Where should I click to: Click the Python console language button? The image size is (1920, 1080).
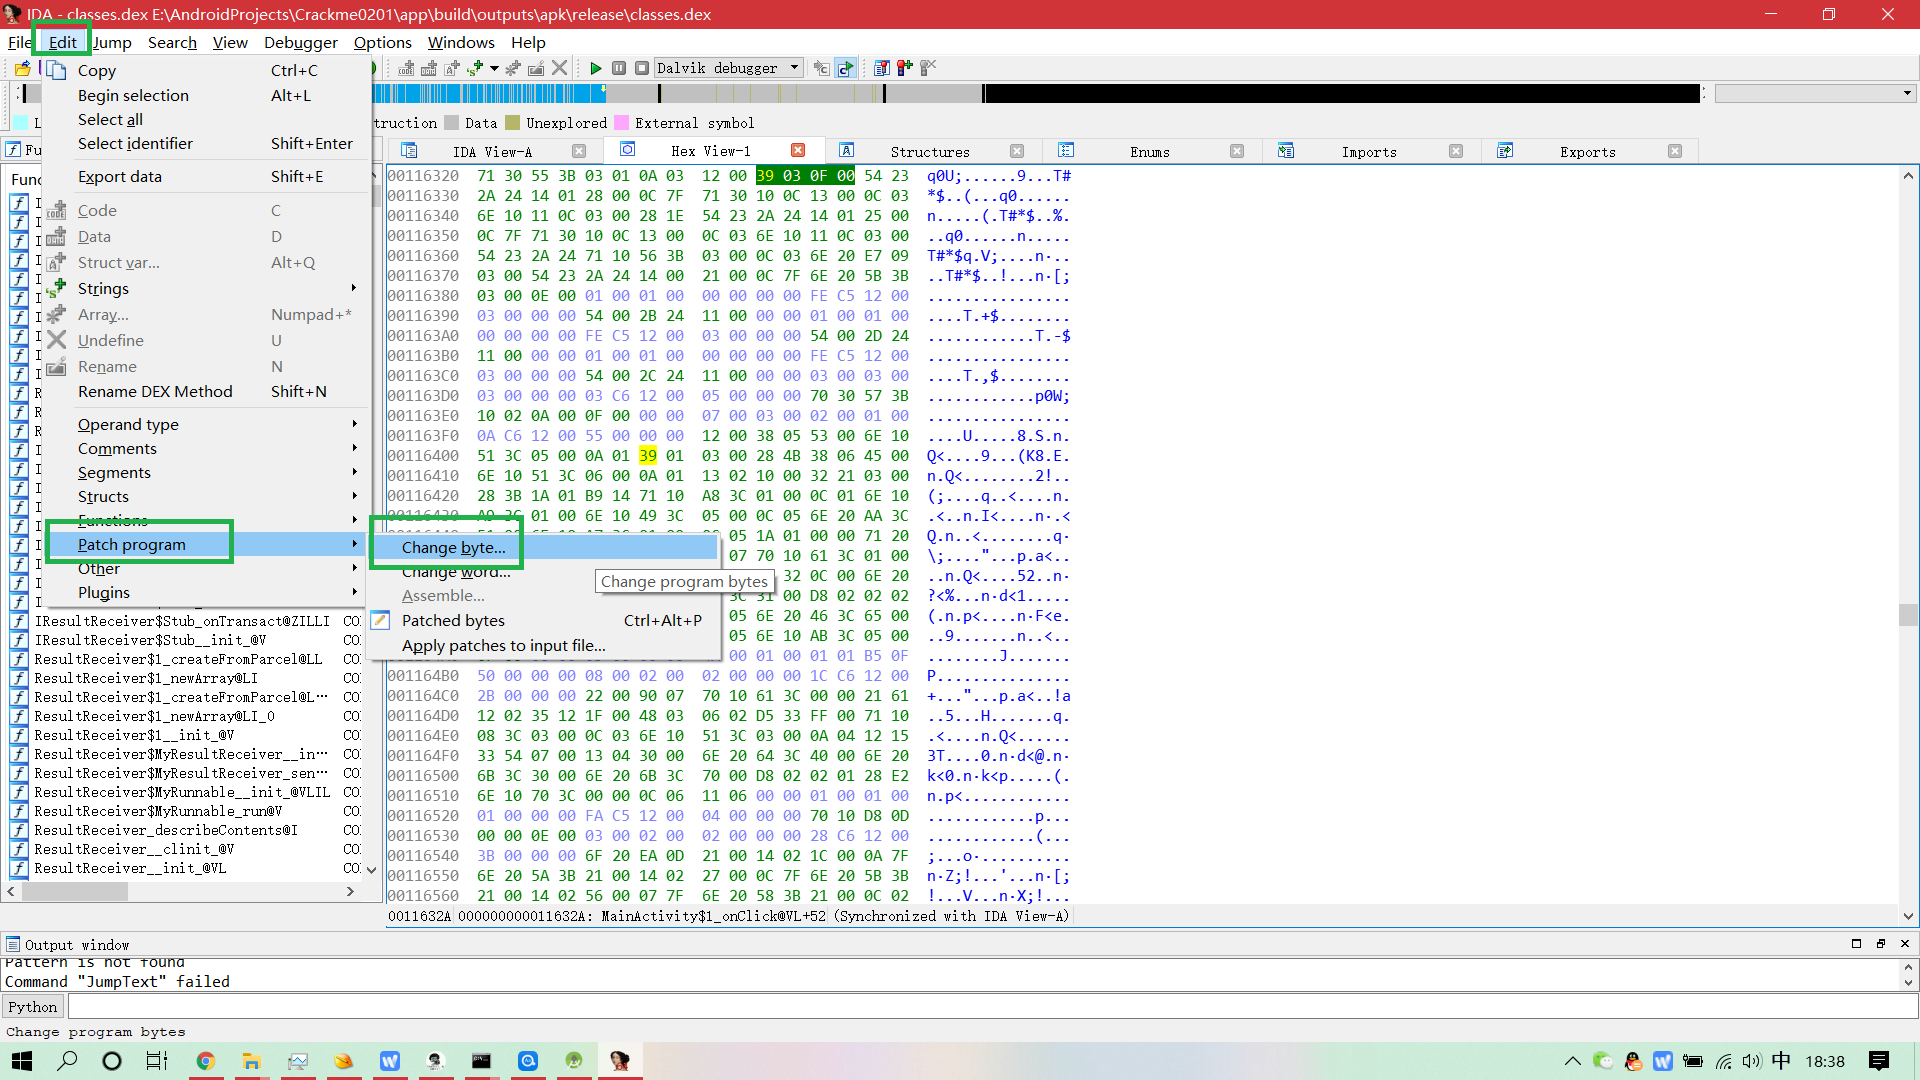tap(33, 1007)
